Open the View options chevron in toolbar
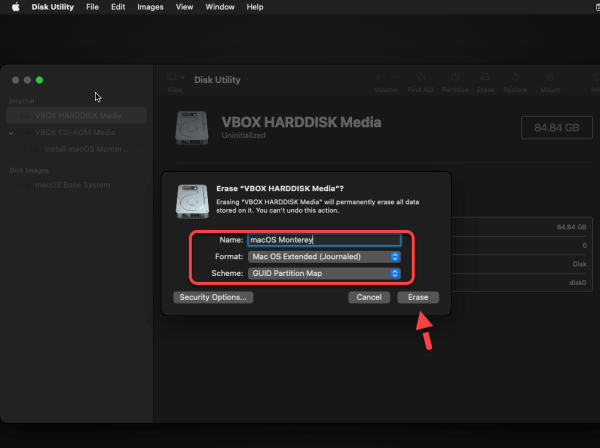 (183, 77)
